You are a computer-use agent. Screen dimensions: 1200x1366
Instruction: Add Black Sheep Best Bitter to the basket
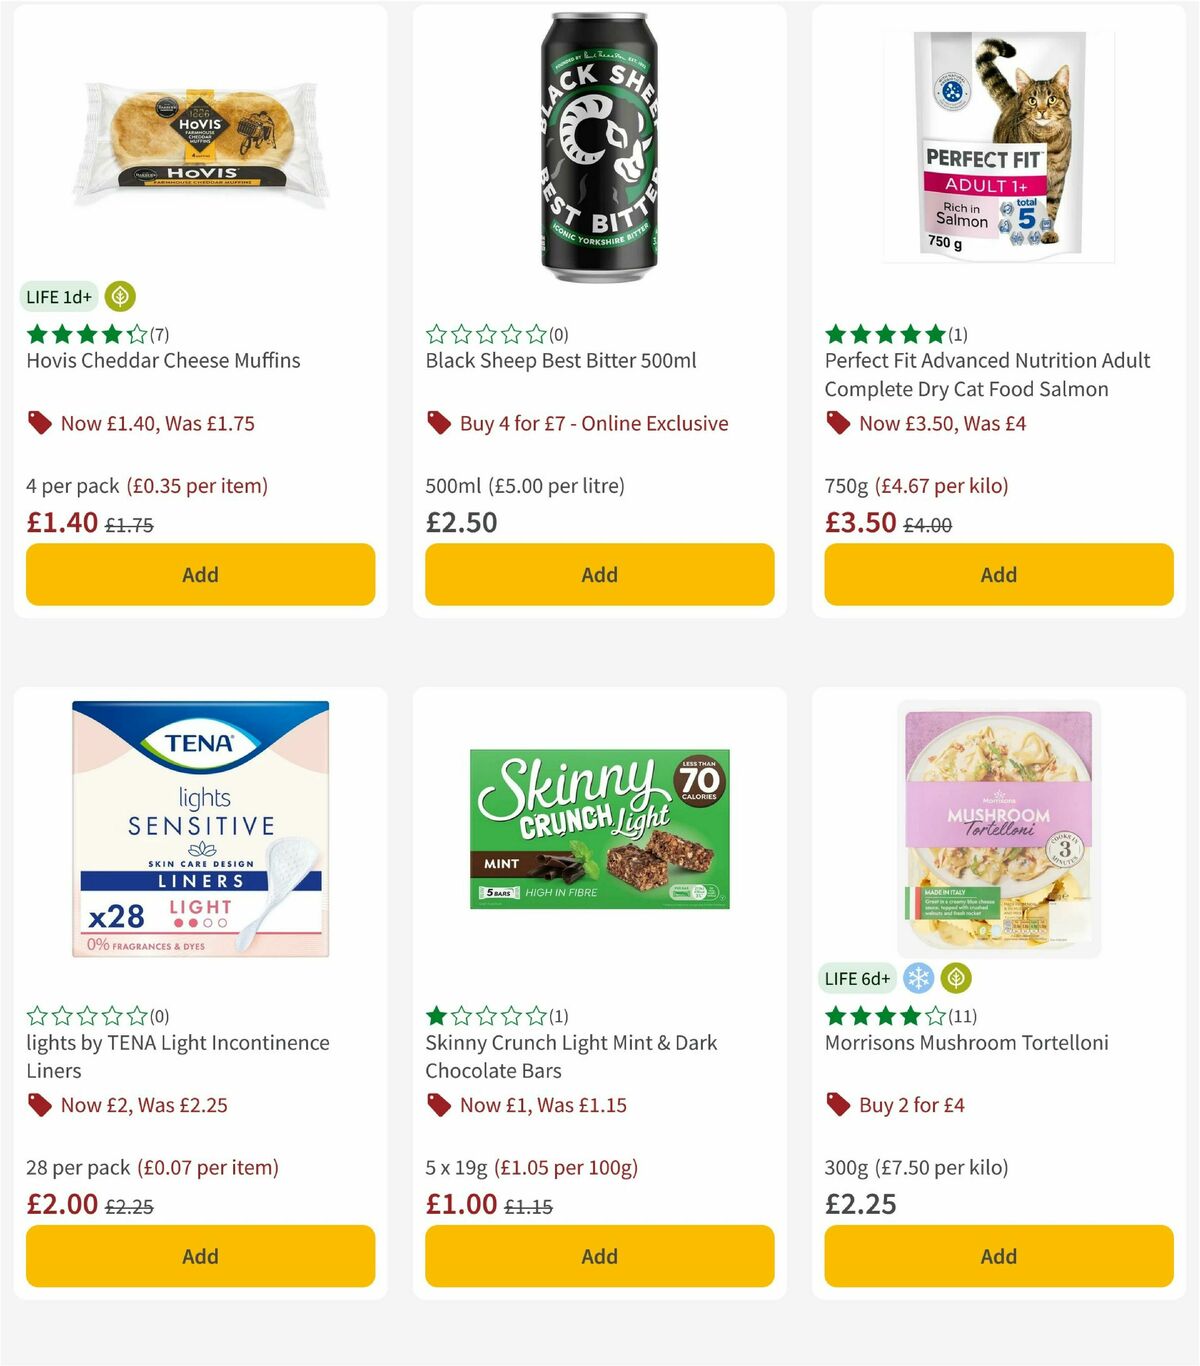[599, 574]
